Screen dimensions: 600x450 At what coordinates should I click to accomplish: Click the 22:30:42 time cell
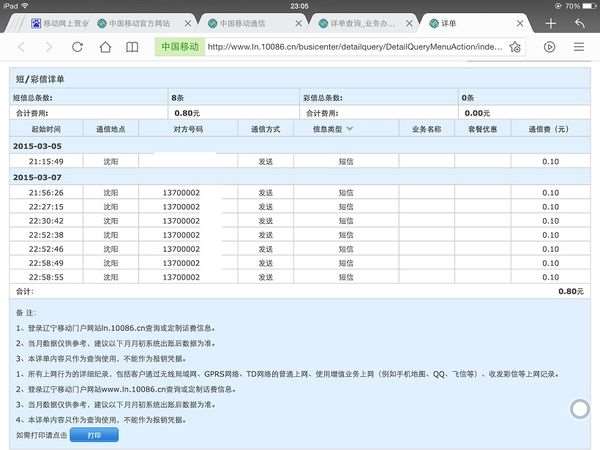pyautogui.click(x=46, y=221)
